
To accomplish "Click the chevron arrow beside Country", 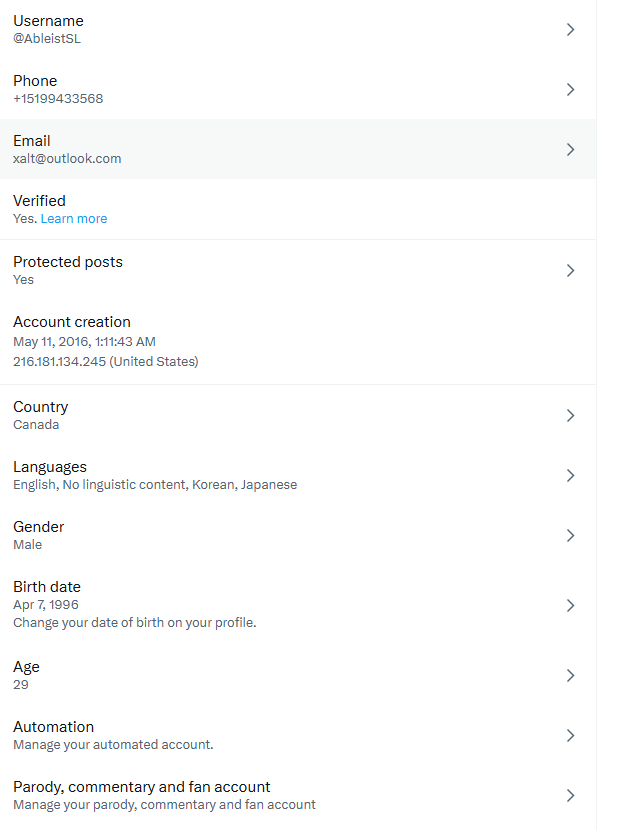I will point(570,415).
